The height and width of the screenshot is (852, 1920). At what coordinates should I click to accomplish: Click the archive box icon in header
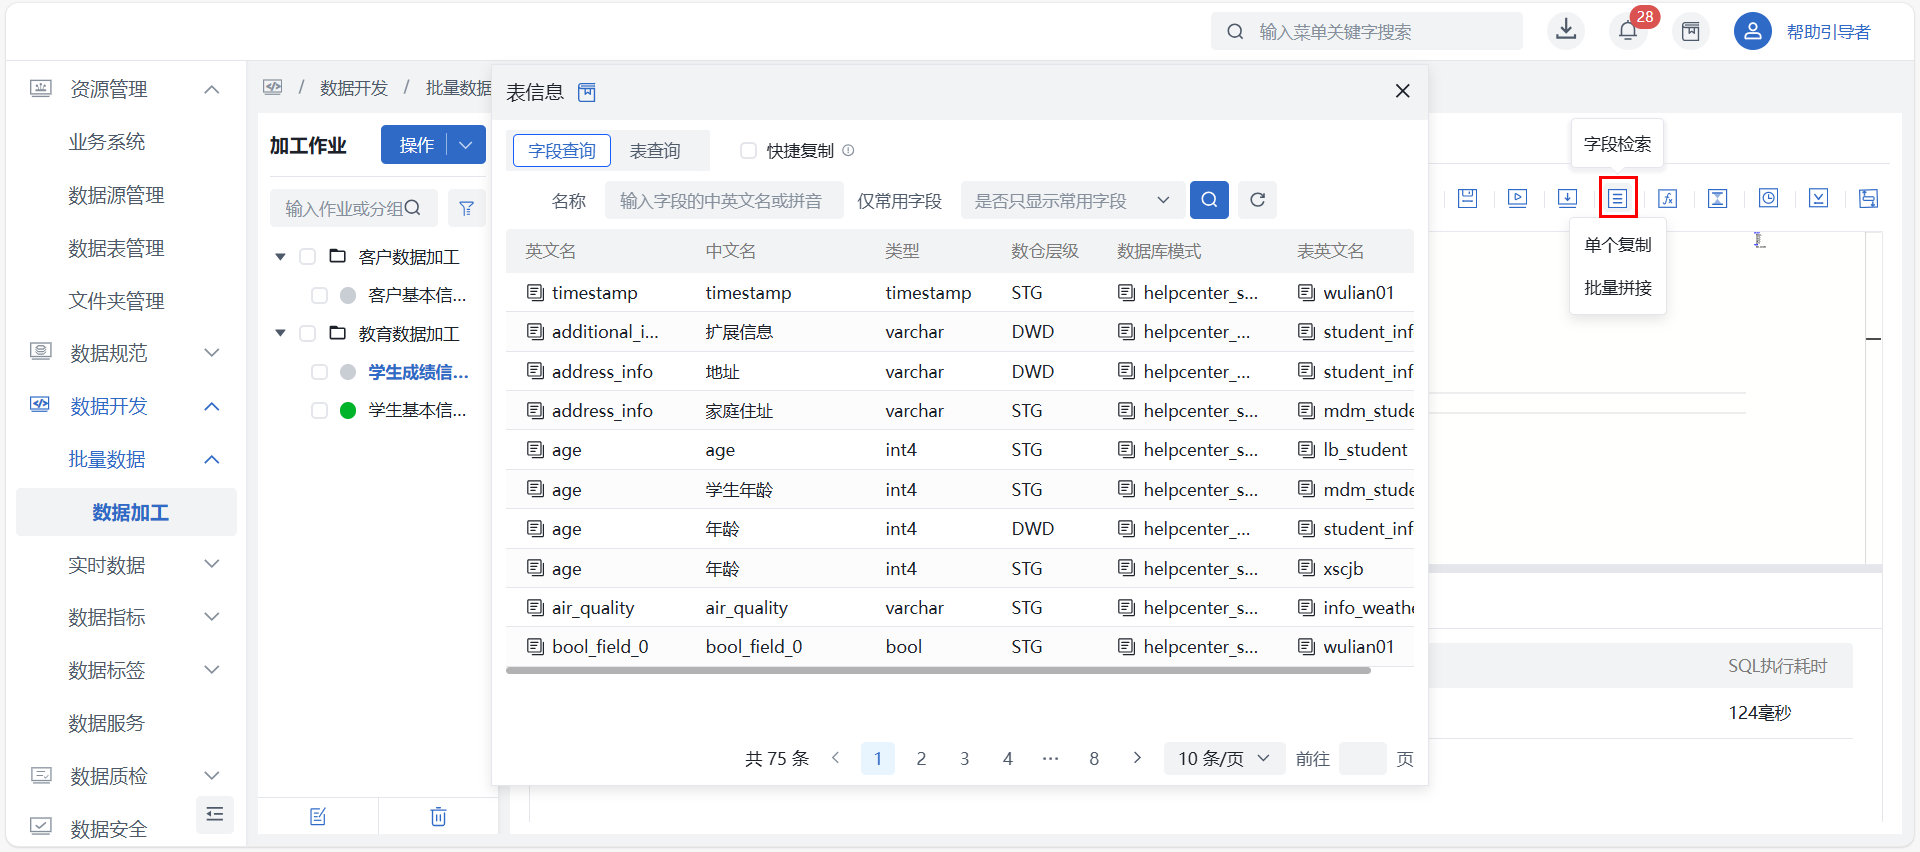[1690, 31]
